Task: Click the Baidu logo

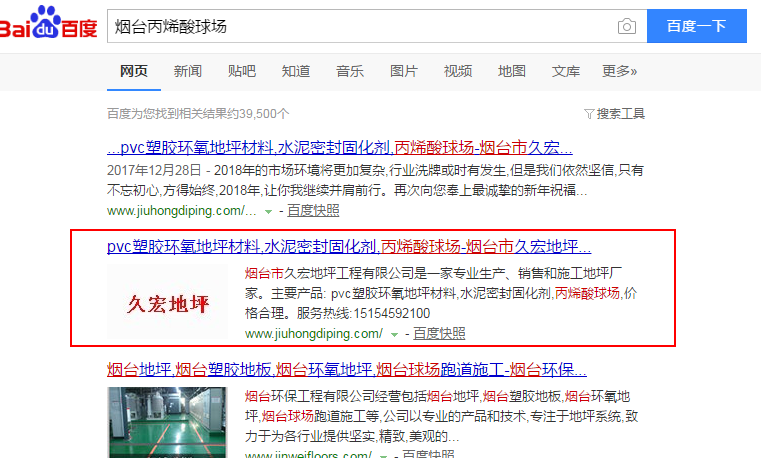Action: [49, 23]
